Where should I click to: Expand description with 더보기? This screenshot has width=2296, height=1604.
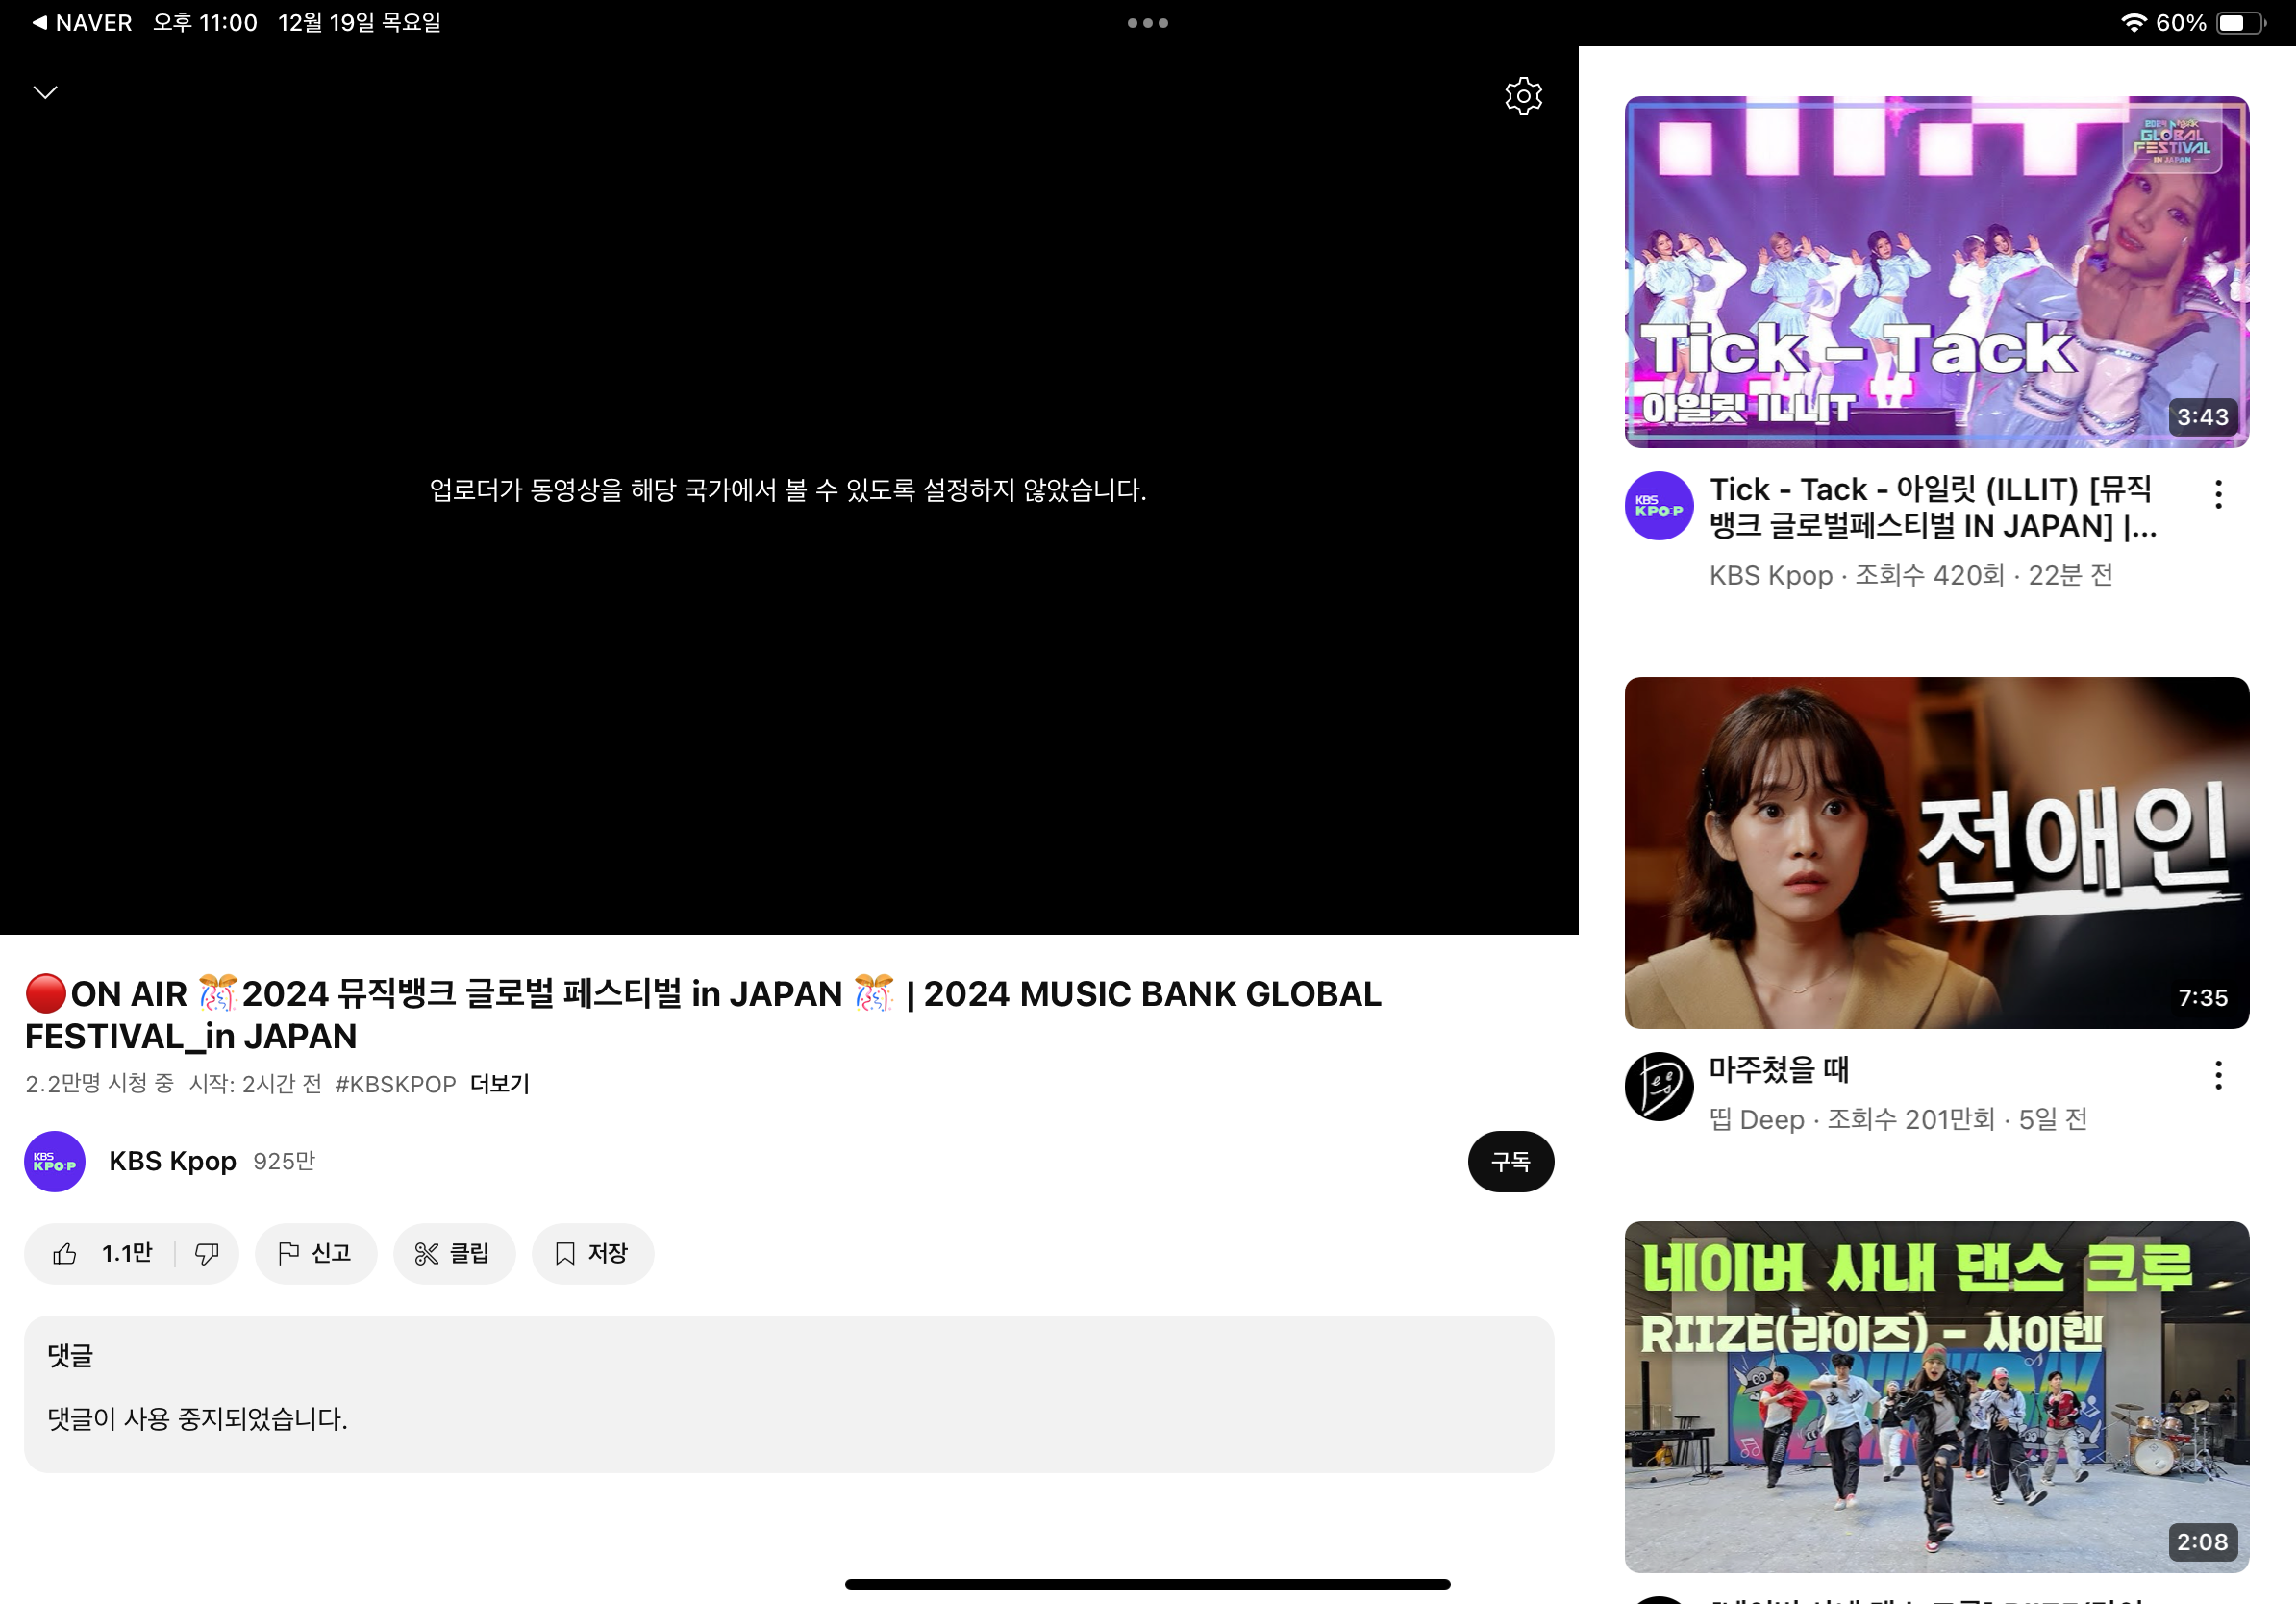point(500,1084)
